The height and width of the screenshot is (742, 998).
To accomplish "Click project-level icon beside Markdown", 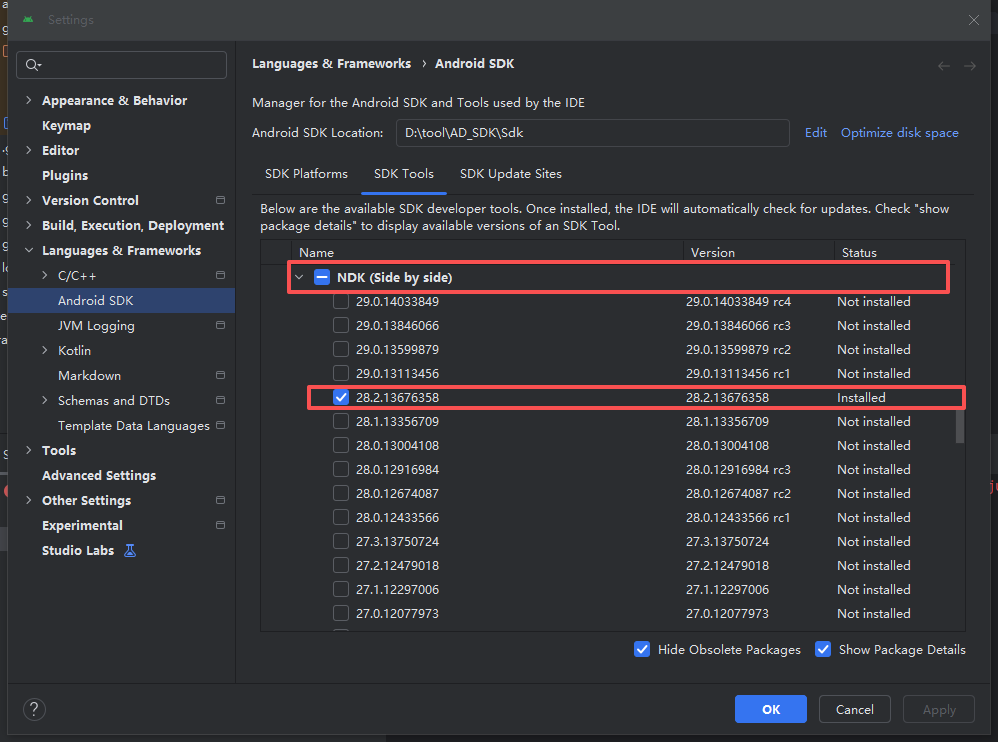I will (x=220, y=375).
